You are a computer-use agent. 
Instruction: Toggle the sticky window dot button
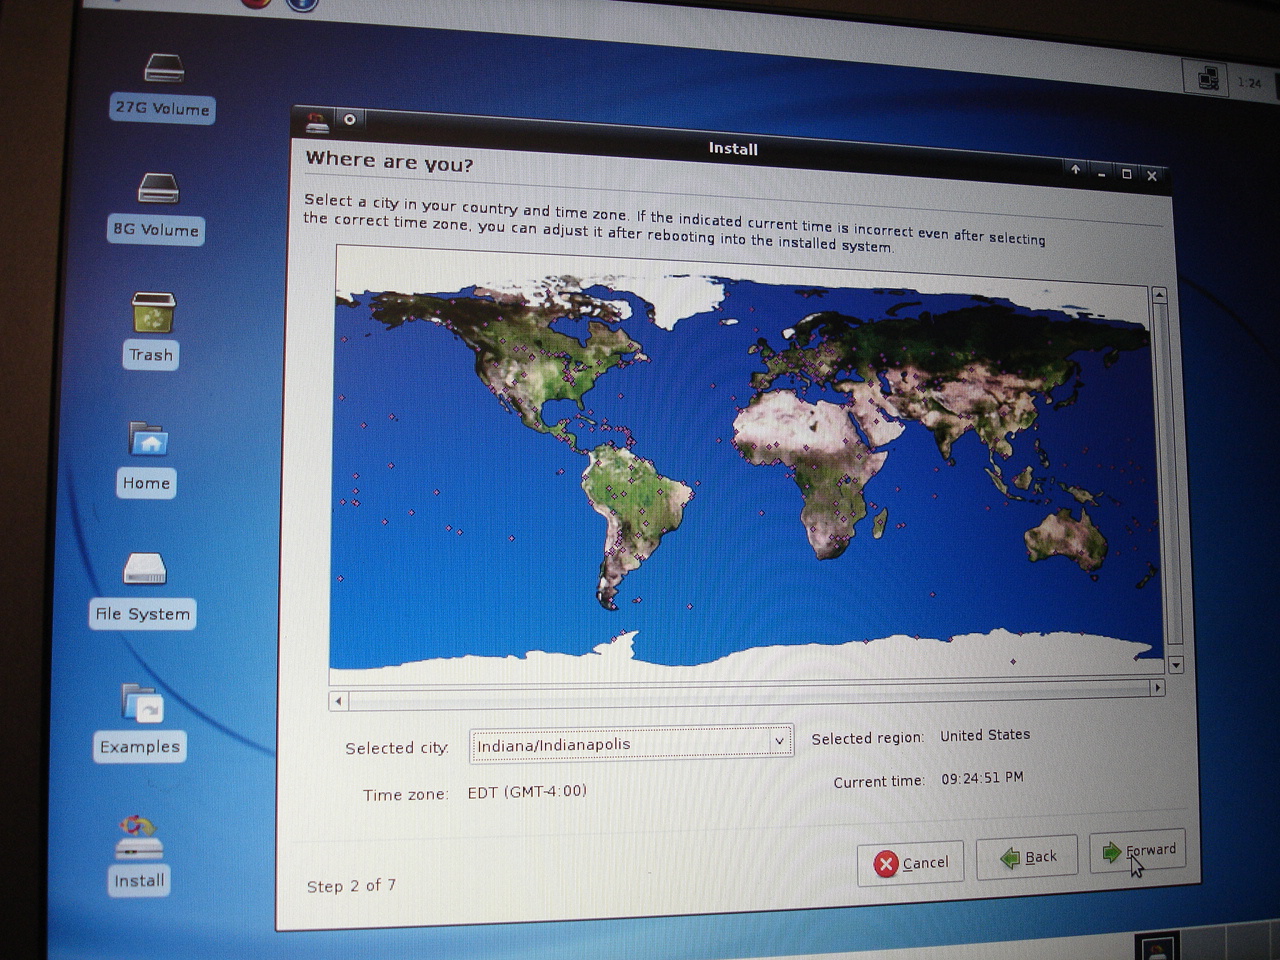[350, 119]
